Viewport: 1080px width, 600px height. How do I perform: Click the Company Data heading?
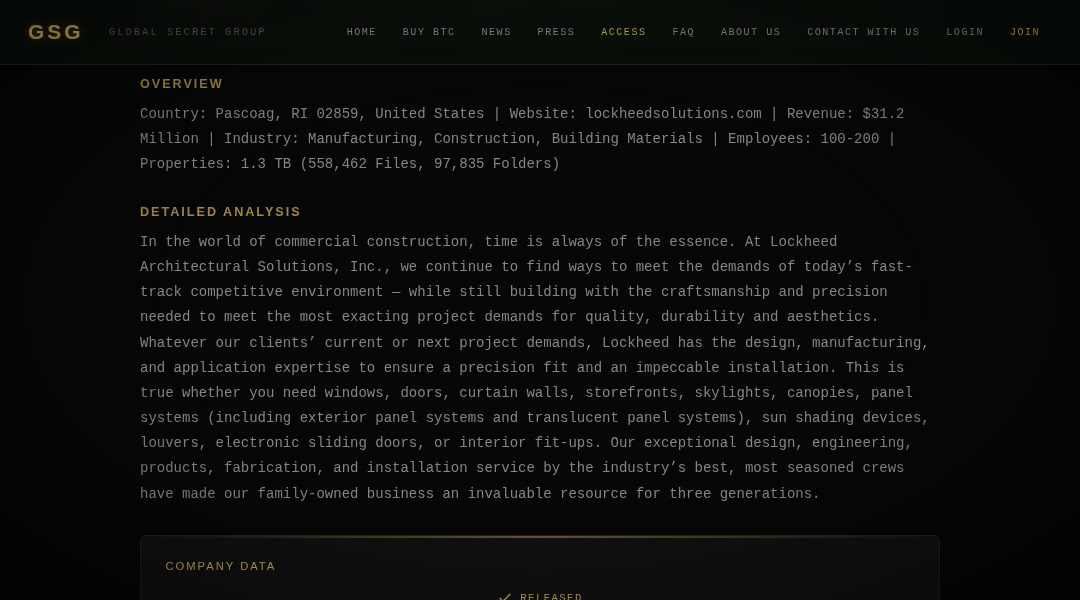tap(220, 566)
